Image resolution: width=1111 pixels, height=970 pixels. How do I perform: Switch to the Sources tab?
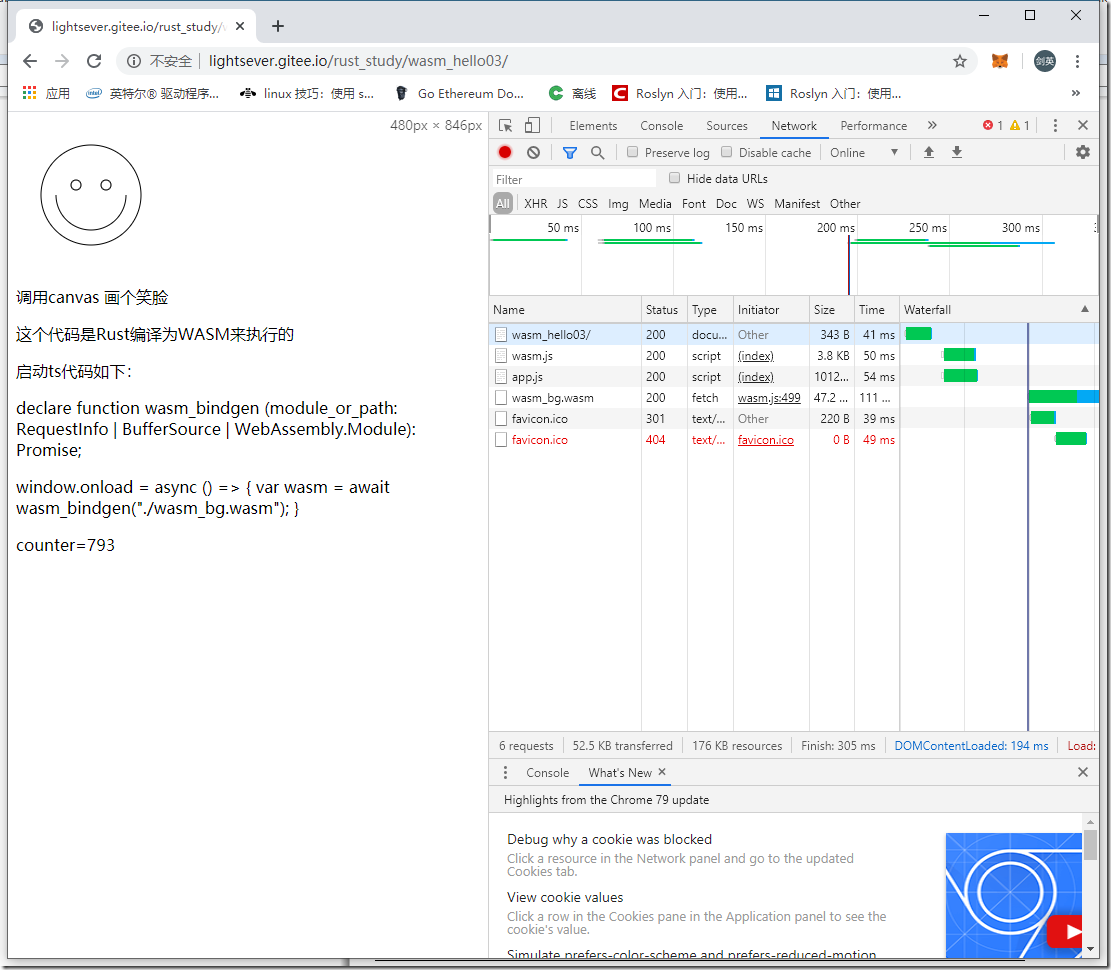727,125
